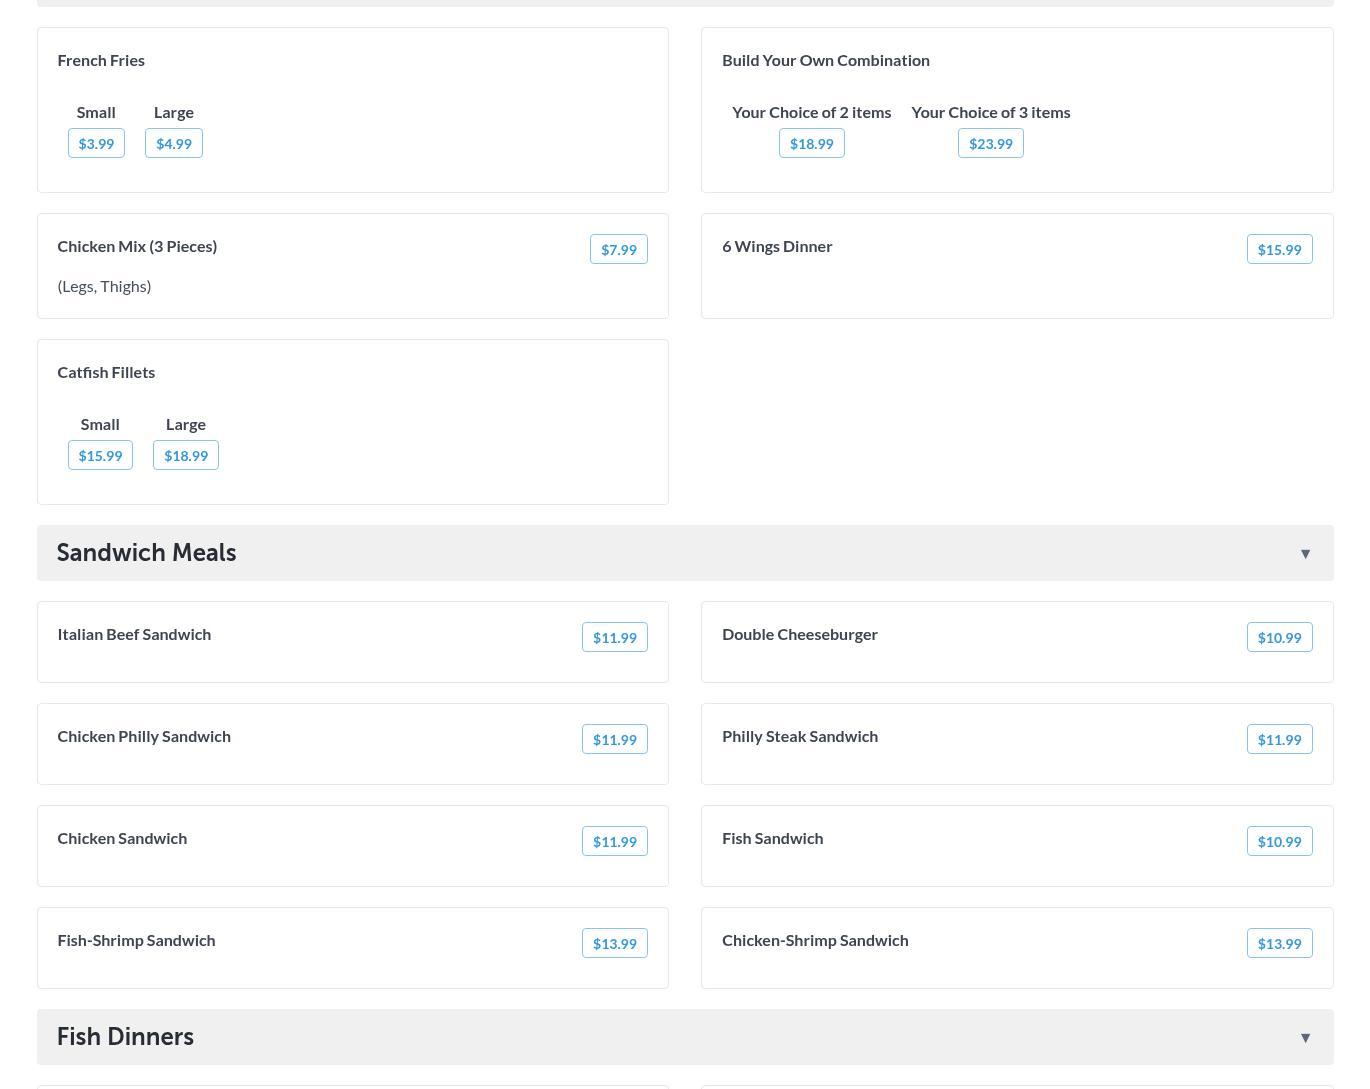Add Double Cheeseburger $10.99 price button
Viewport: 1370px width, 1089px height.
(1279, 637)
